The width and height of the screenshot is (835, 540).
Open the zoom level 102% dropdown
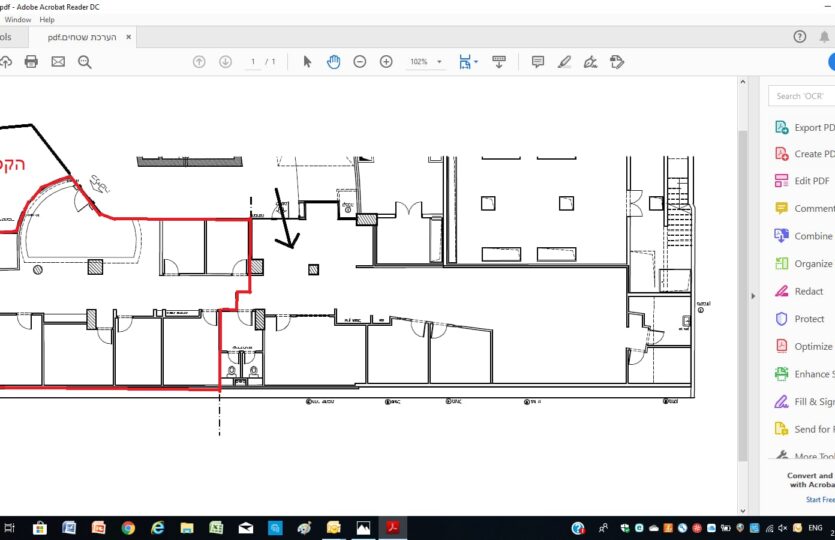pos(425,62)
